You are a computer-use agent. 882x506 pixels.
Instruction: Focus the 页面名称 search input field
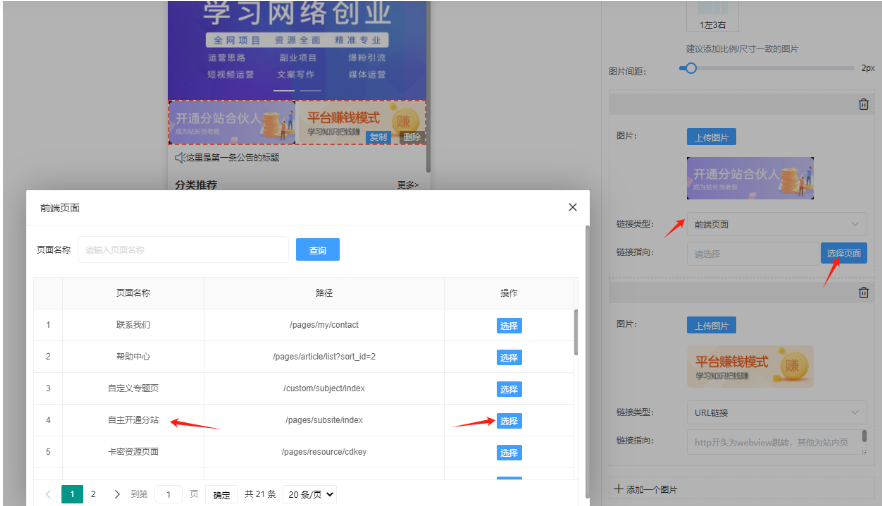(x=183, y=250)
